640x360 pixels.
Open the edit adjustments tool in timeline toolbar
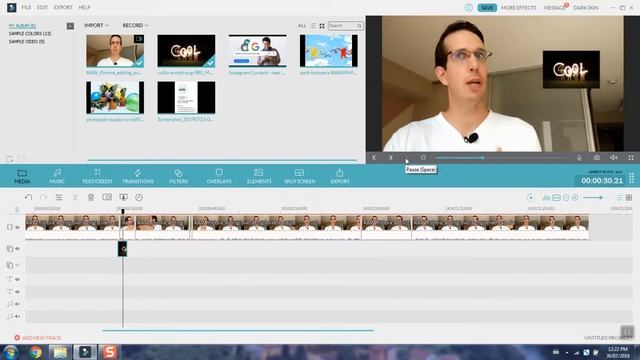point(59,198)
